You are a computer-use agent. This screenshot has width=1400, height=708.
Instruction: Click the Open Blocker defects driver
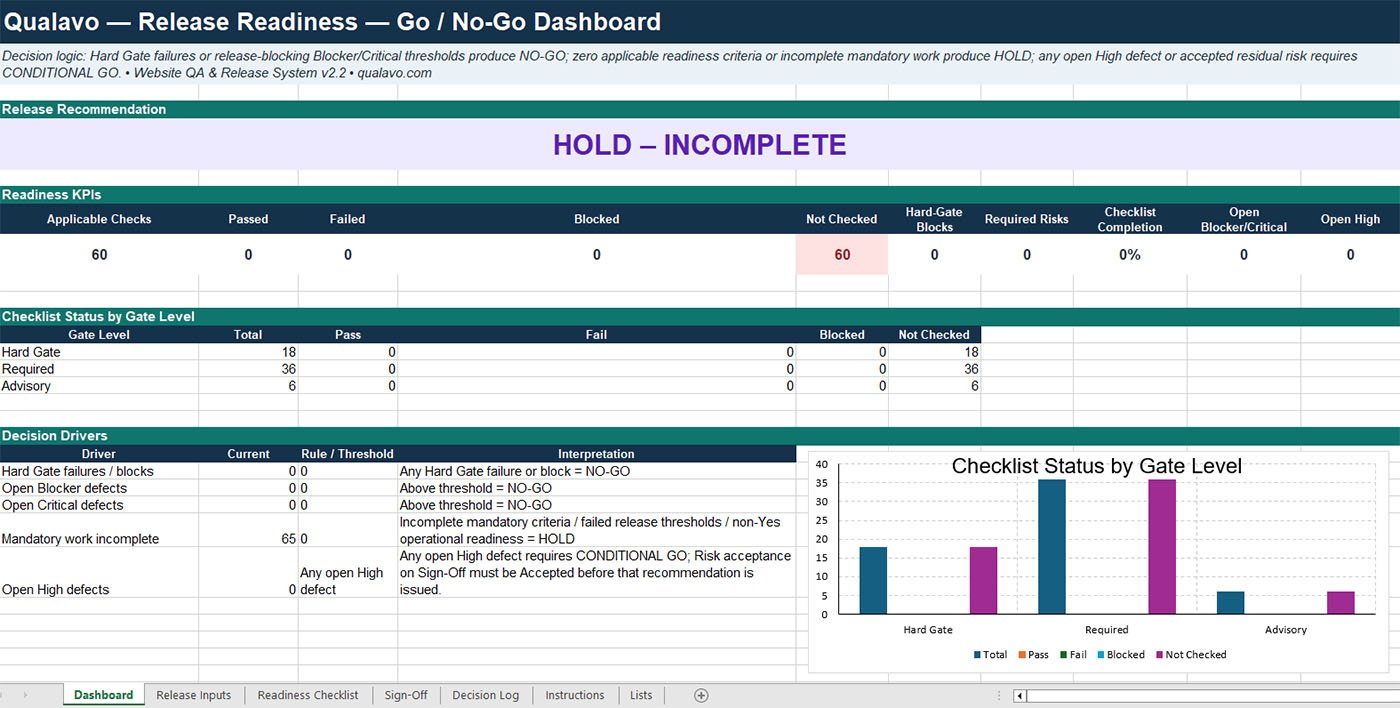99,488
